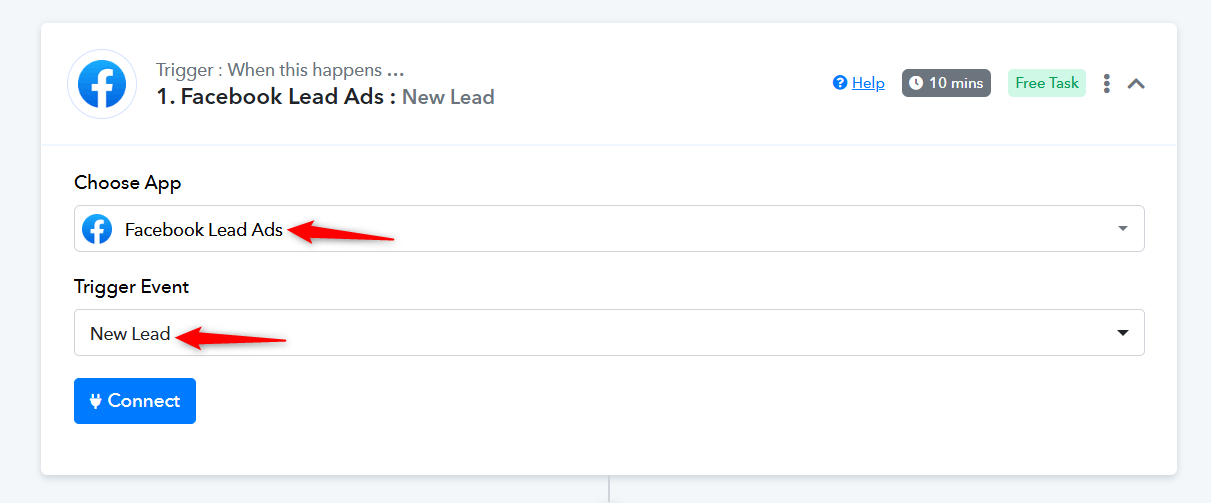
Task: Click the Trigger Event label
Action: click(132, 287)
